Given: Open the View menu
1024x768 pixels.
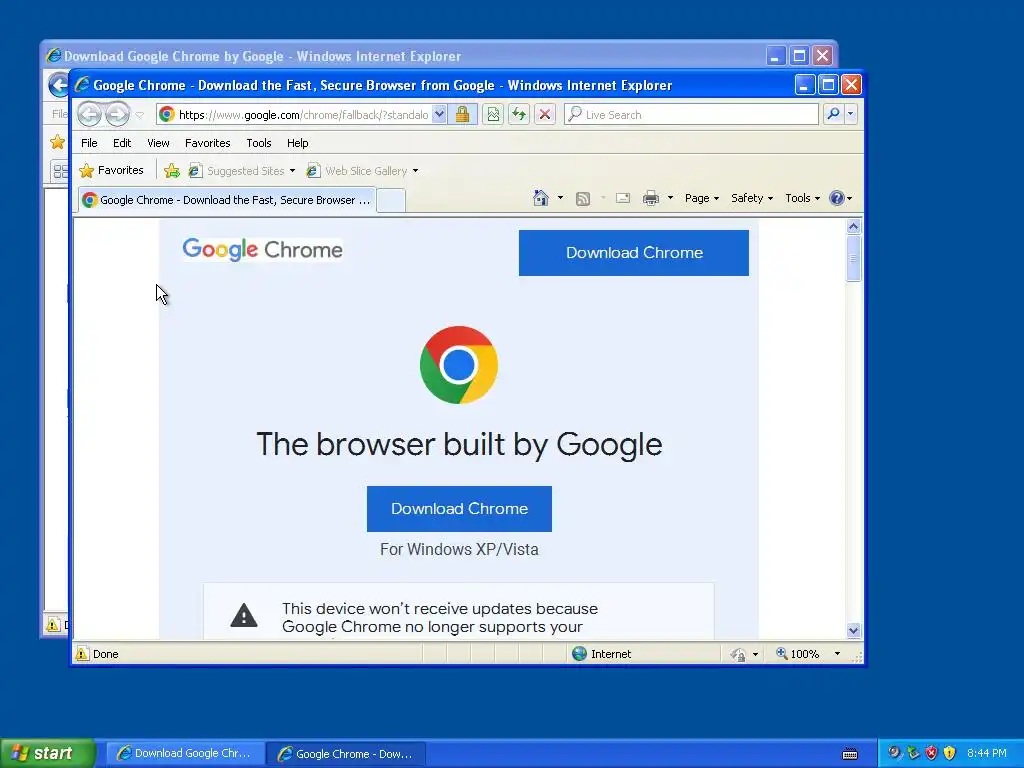Looking at the screenshot, I should tap(158, 143).
